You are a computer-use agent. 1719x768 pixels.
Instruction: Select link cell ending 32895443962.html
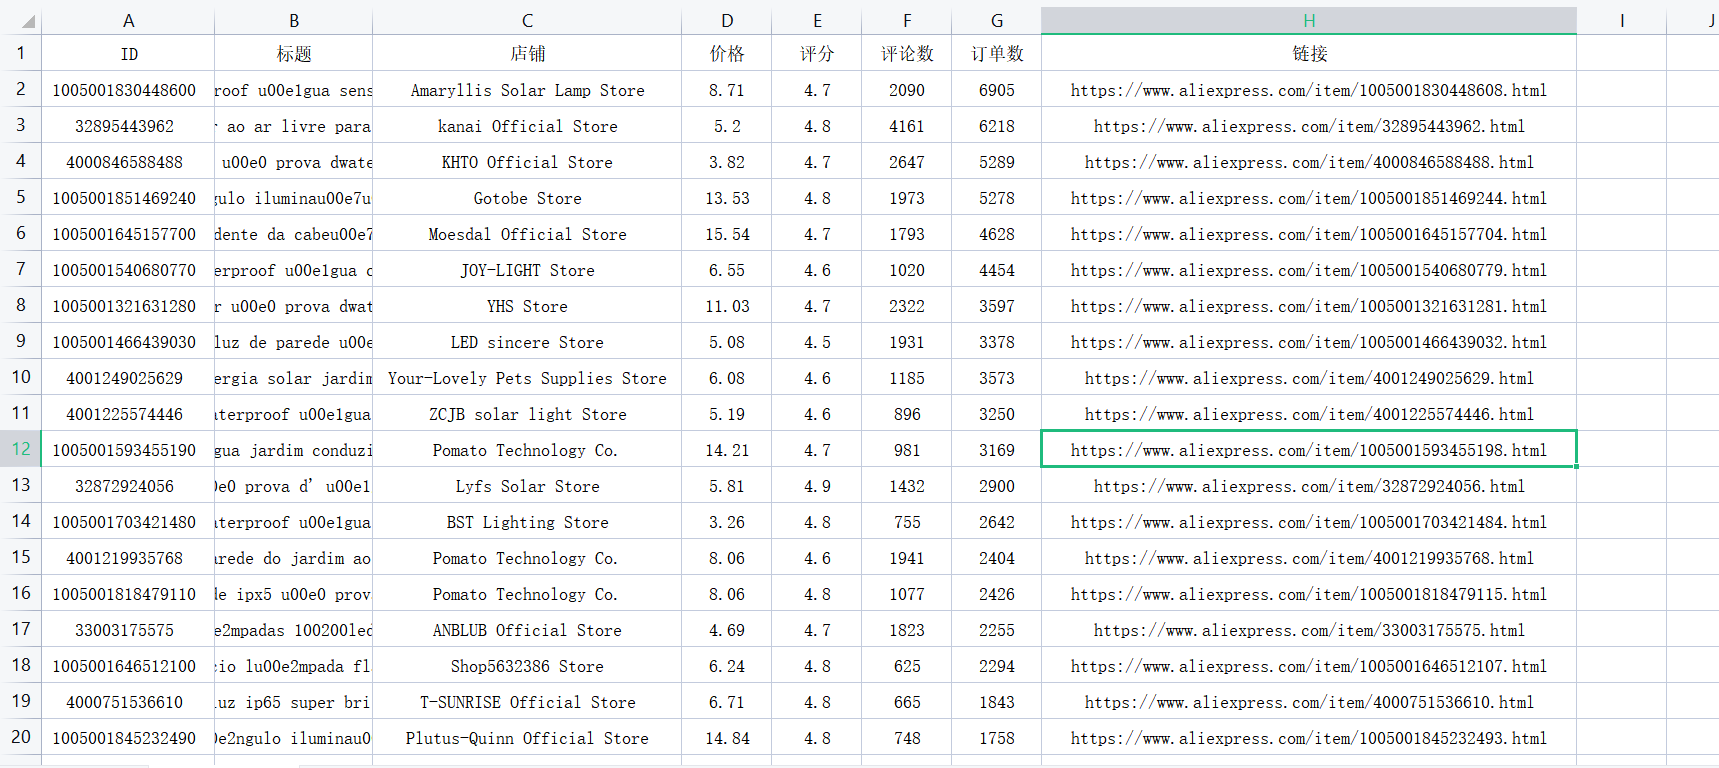pos(1309,125)
